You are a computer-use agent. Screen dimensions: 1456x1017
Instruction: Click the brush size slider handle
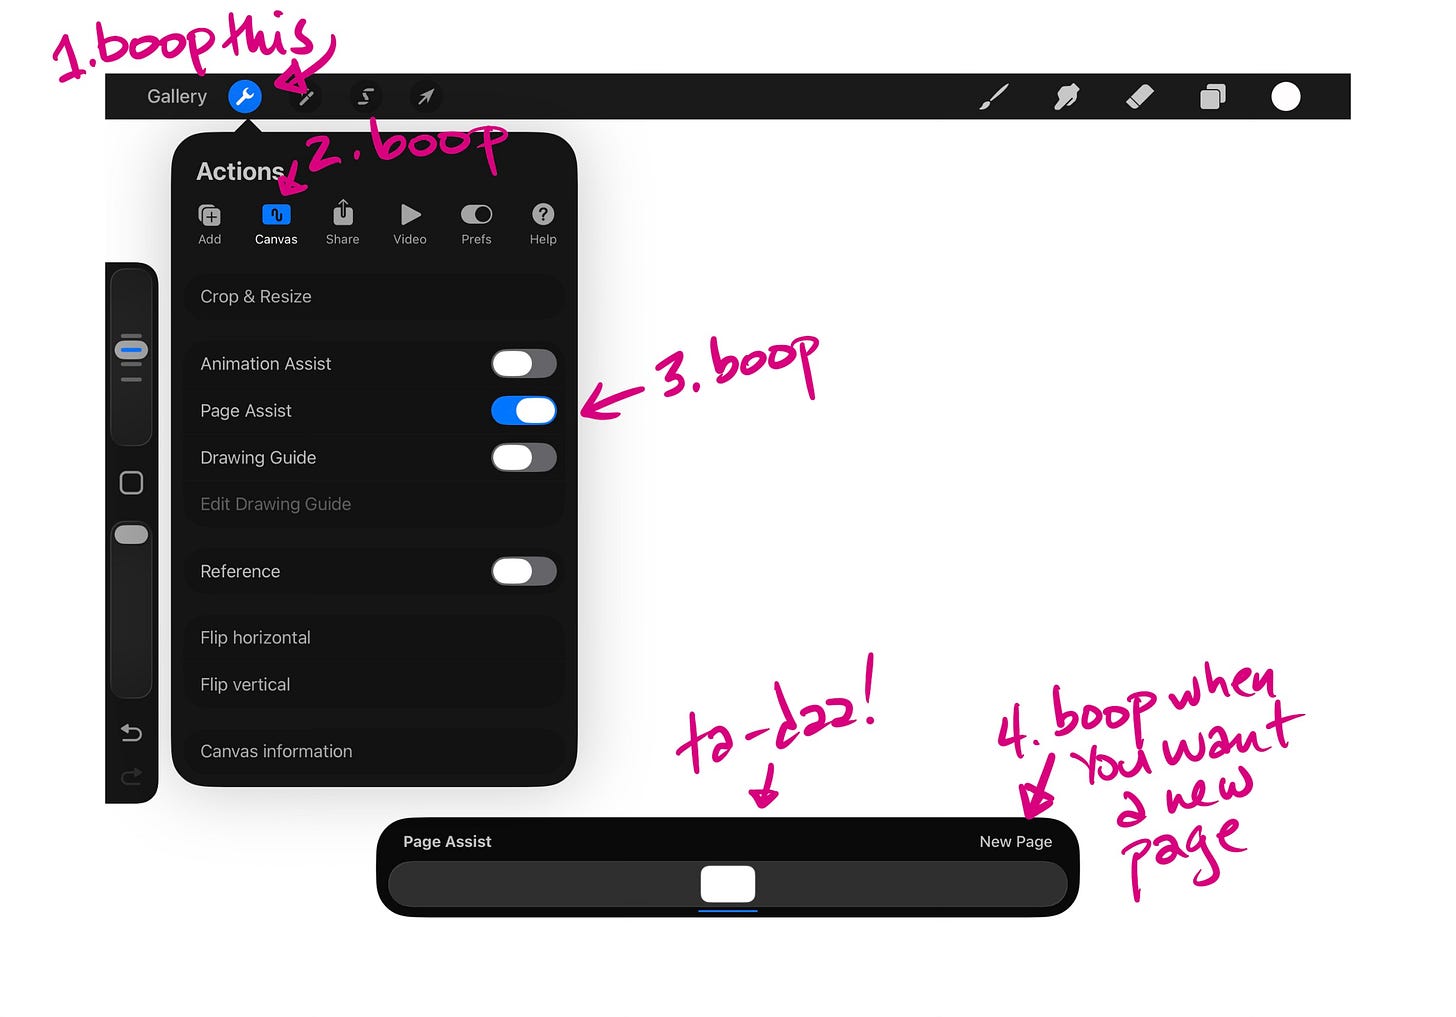pos(131,350)
